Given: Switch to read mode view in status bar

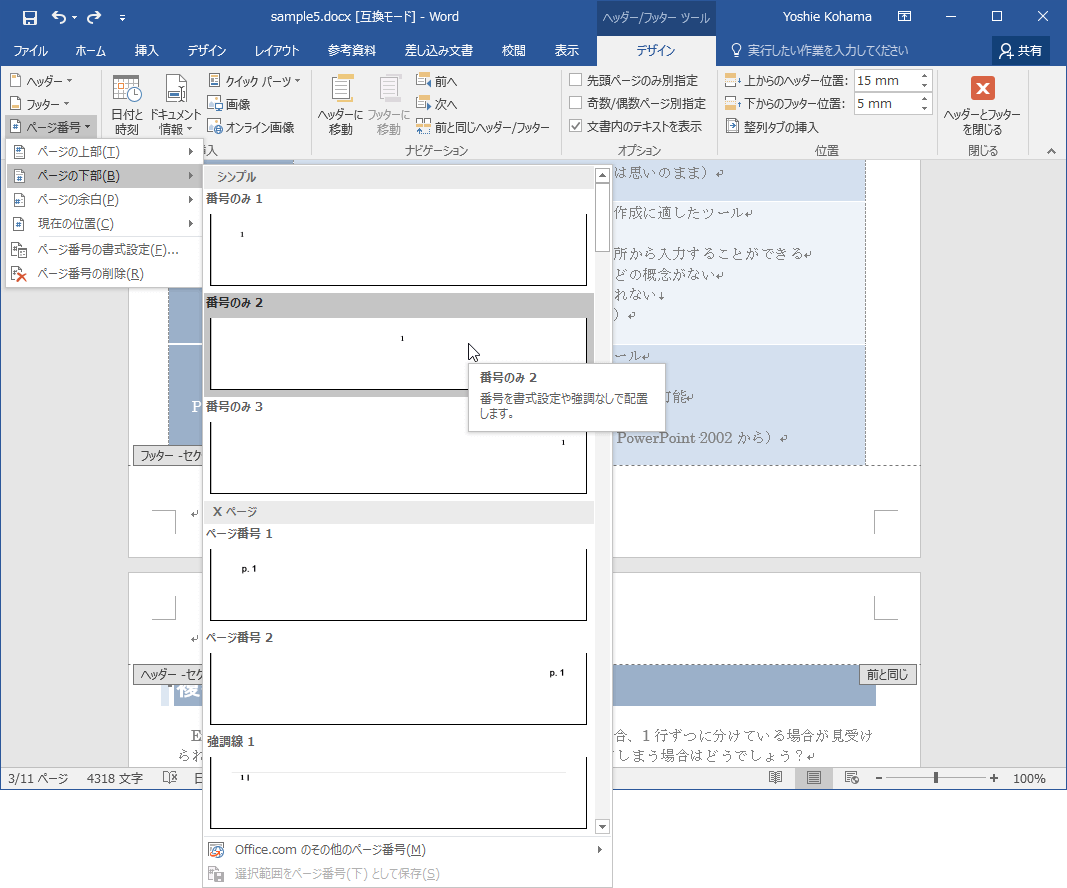Looking at the screenshot, I should coord(775,778).
